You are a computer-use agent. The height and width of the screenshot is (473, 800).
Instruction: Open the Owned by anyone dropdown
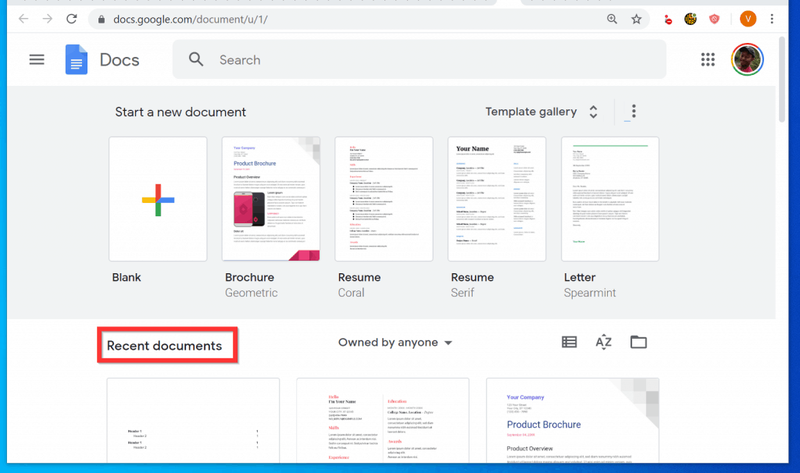coord(395,342)
